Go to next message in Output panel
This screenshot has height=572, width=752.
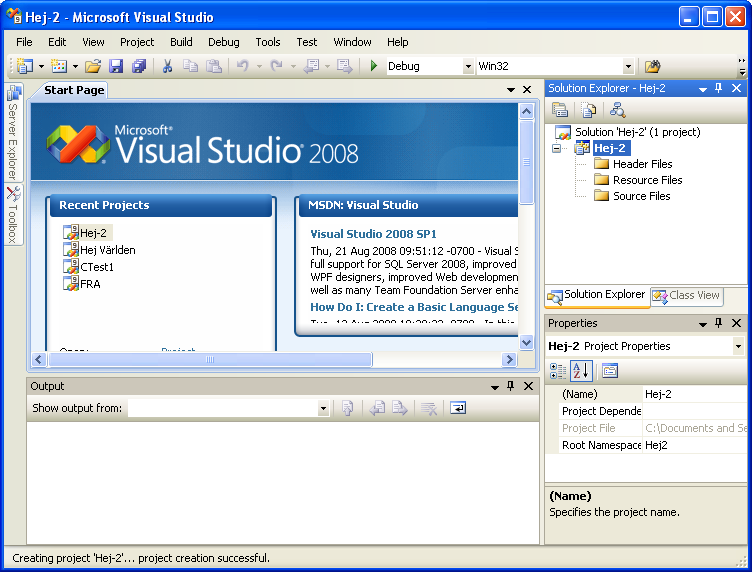400,408
